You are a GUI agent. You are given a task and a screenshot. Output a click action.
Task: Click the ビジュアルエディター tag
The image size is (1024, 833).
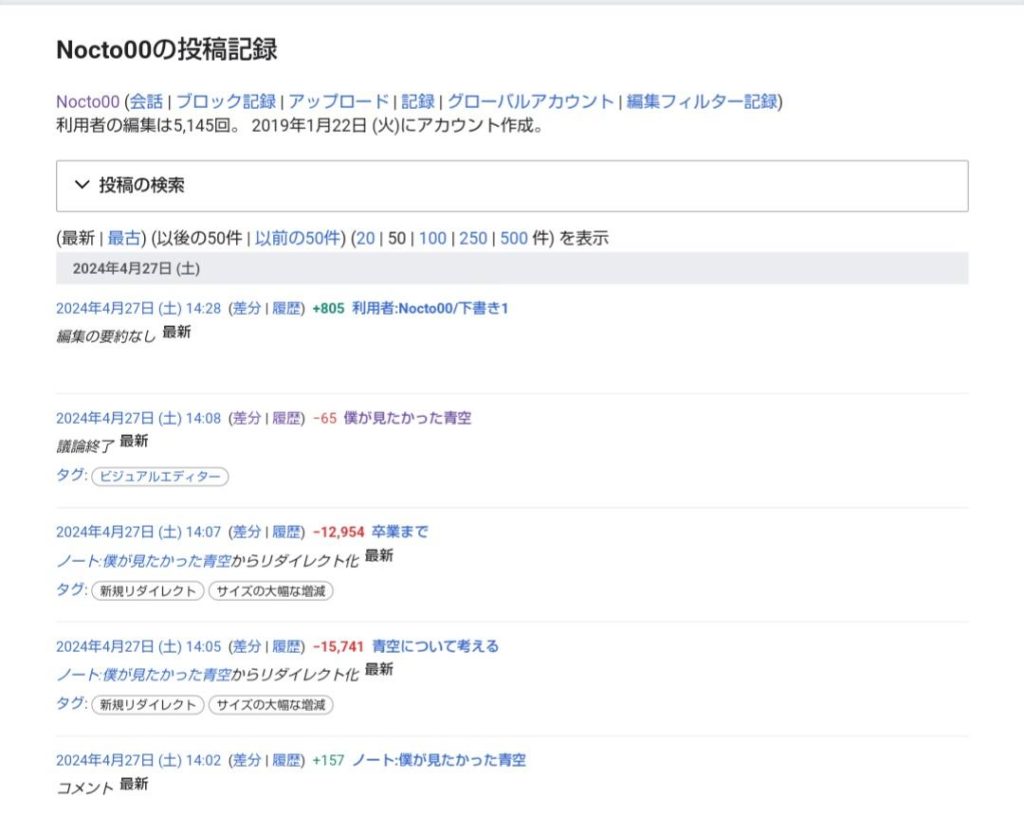160,477
